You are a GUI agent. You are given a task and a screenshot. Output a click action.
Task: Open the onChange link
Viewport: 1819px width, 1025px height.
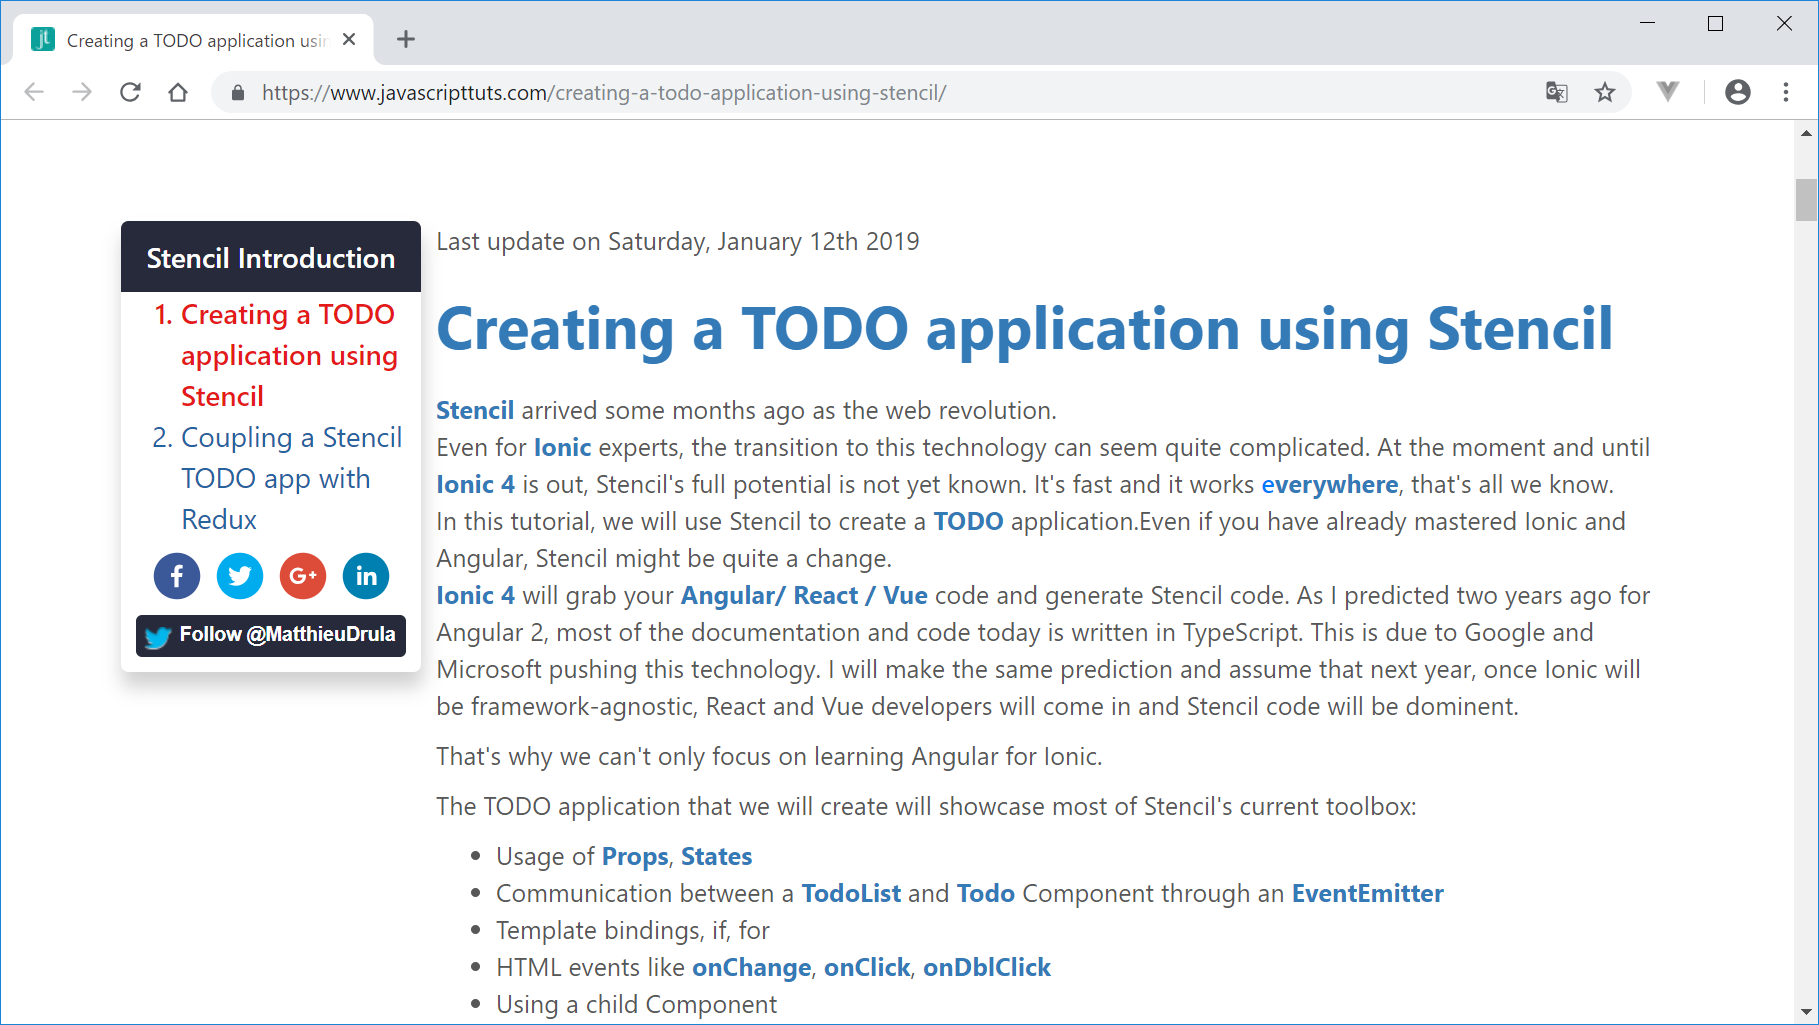tap(752, 967)
